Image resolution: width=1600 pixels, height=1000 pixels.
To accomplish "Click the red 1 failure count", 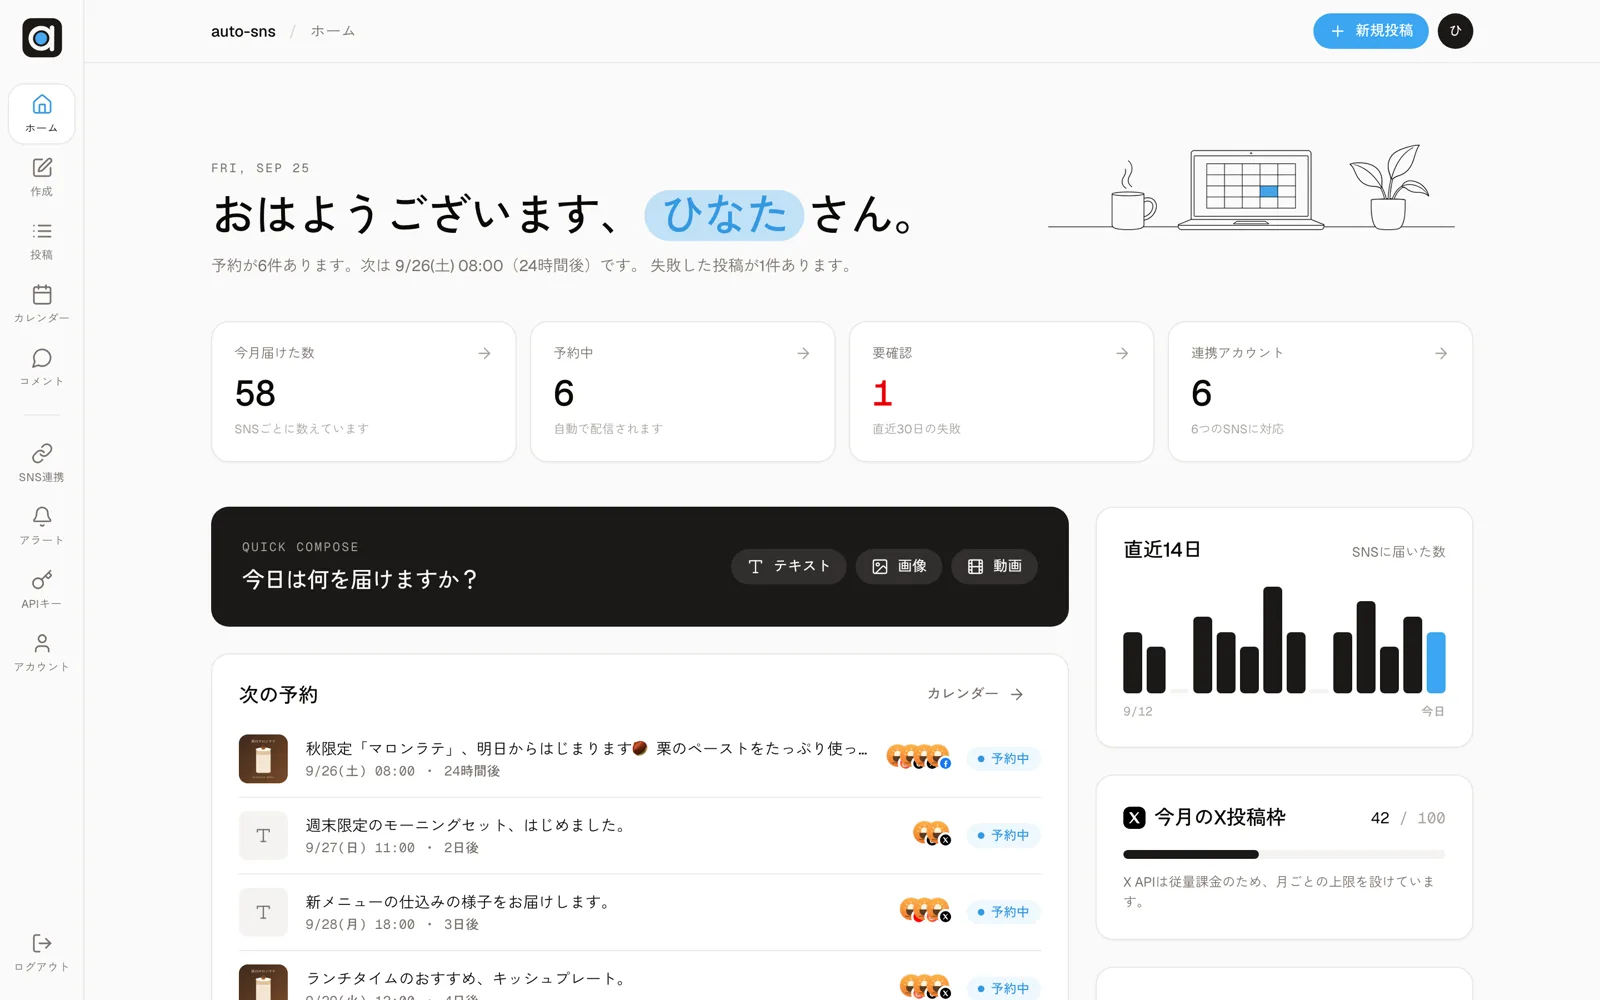I will click(882, 393).
